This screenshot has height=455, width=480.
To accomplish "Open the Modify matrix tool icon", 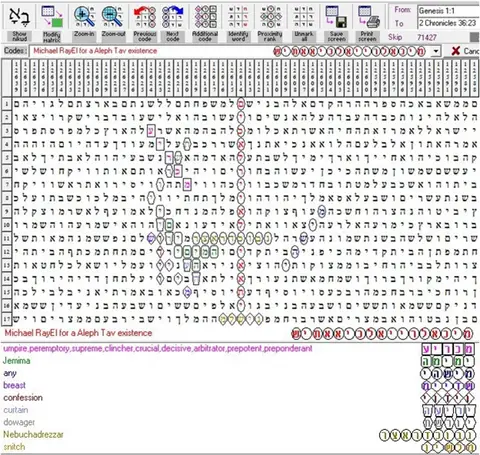I will point(52,17).
